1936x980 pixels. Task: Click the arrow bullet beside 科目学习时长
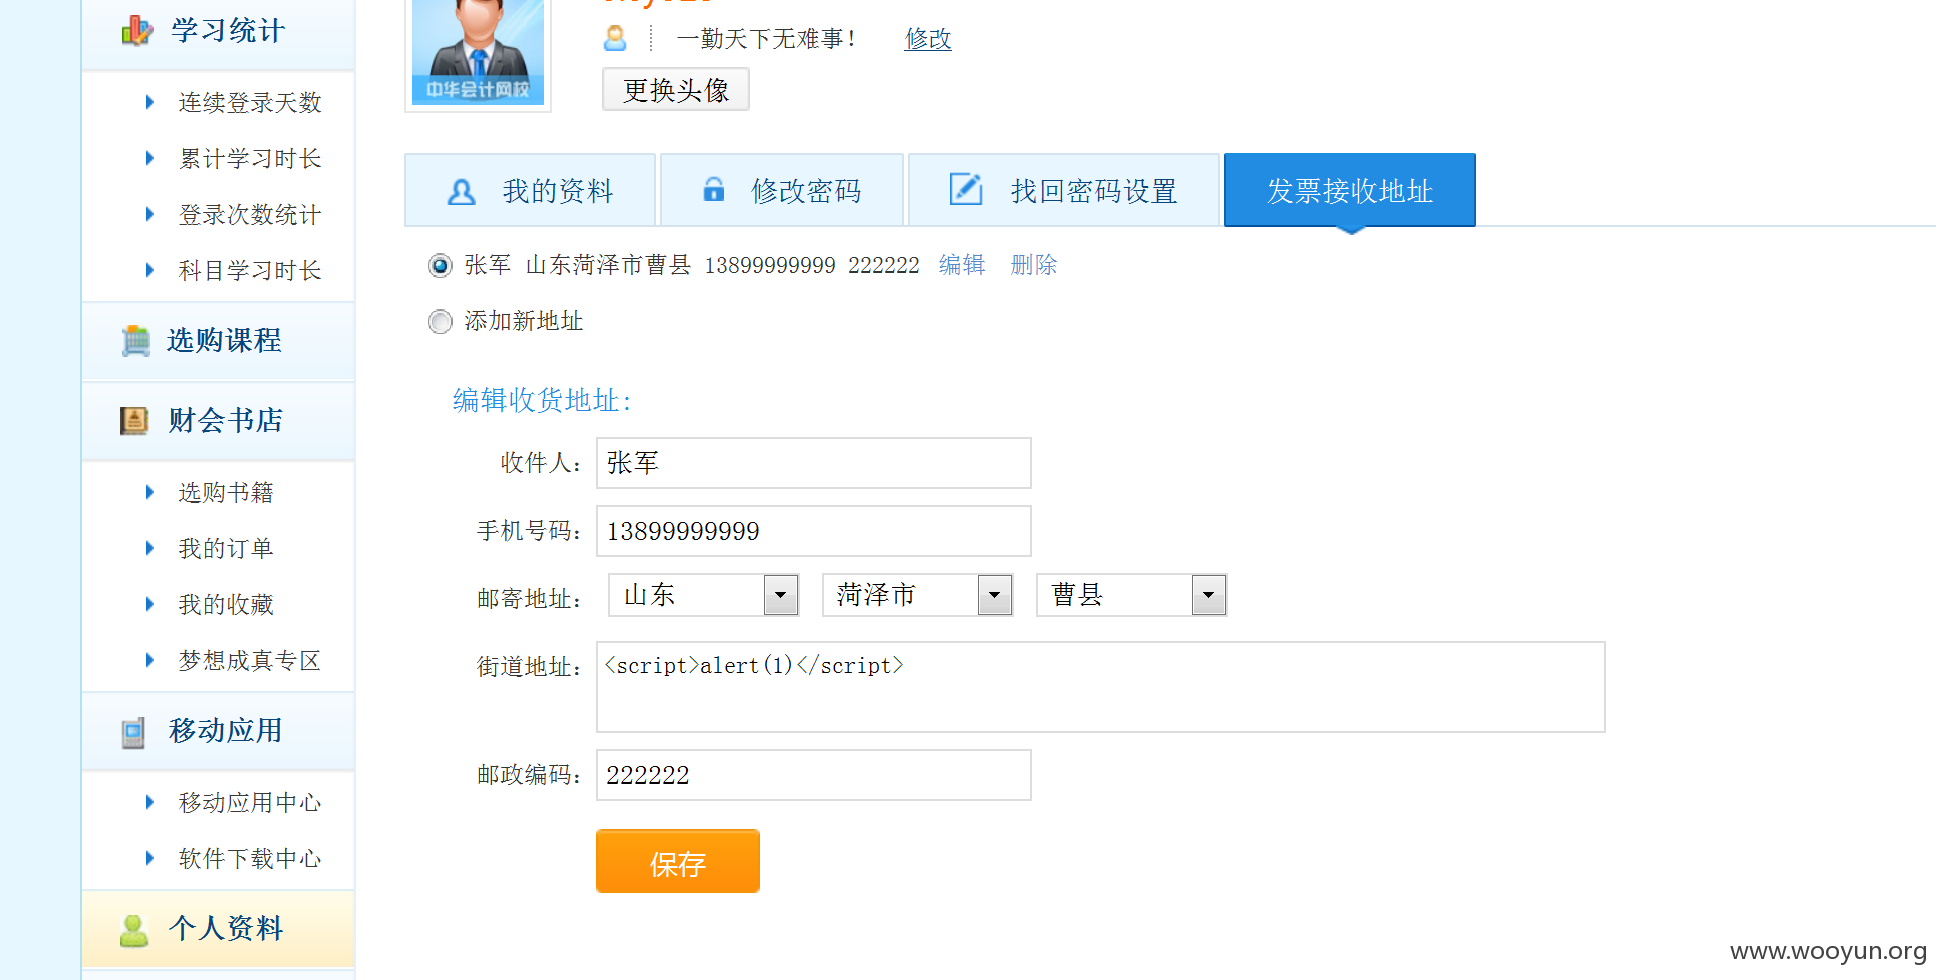[x=149, y=270]
